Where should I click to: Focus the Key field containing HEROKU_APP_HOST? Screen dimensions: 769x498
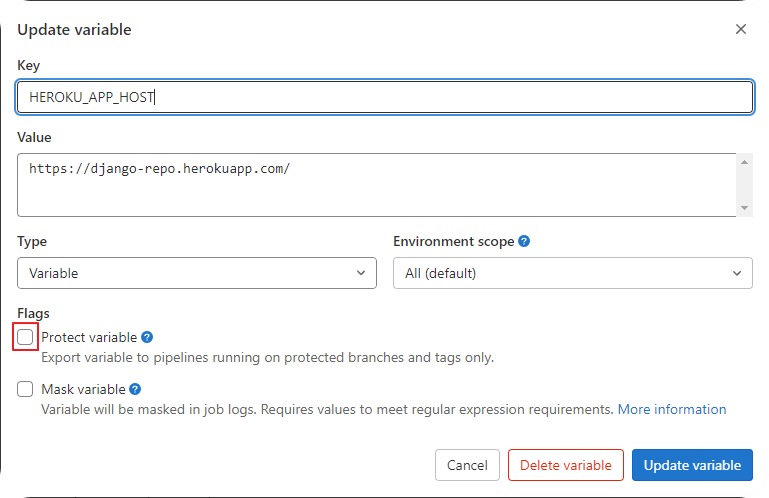[385, 97]
